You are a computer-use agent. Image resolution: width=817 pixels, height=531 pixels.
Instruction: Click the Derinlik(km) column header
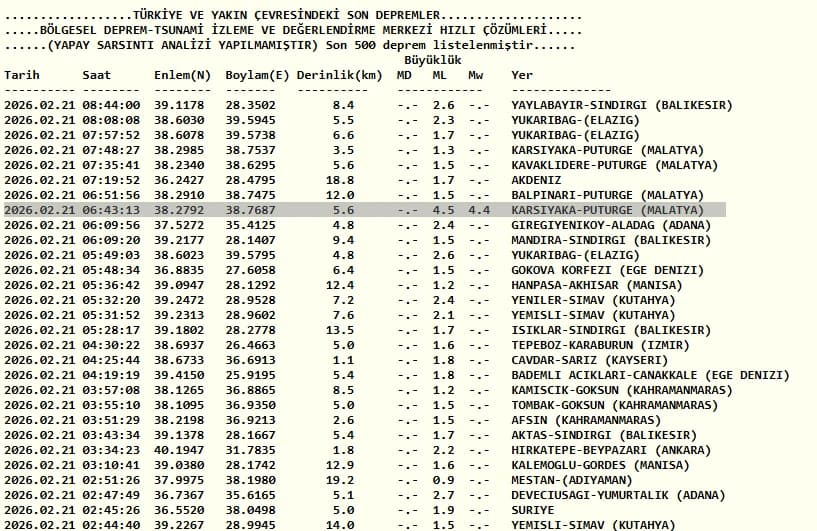340,75
